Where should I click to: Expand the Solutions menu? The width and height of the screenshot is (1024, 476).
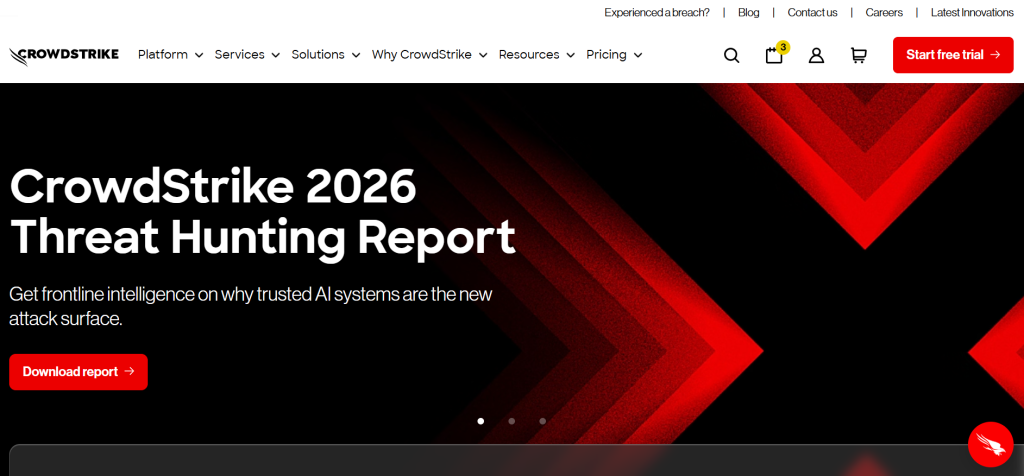pos(326,55)
